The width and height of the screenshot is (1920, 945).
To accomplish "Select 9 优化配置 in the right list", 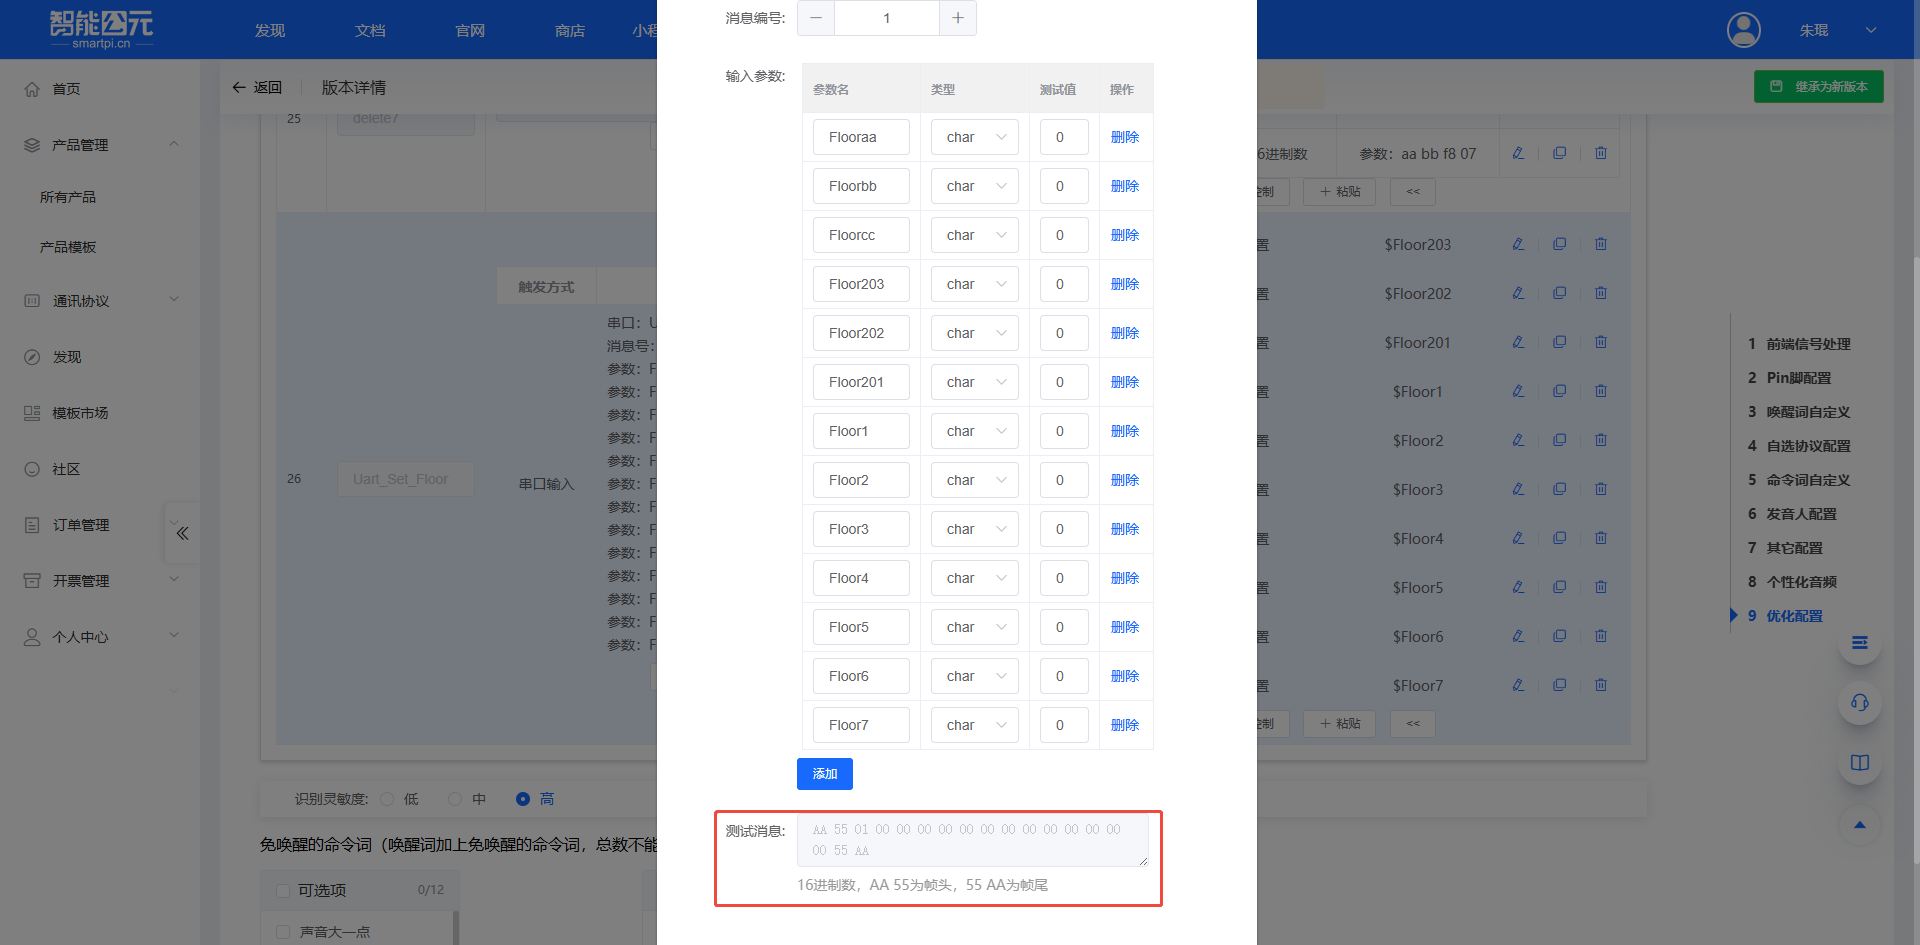I will [x=1795, y=616].
